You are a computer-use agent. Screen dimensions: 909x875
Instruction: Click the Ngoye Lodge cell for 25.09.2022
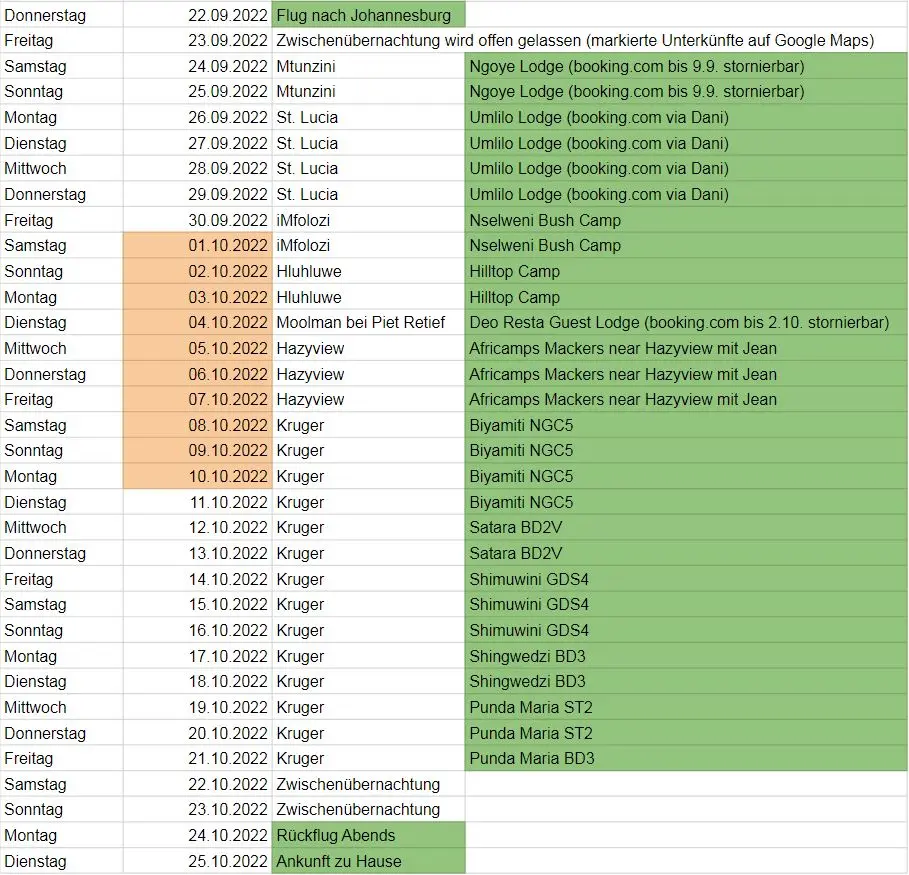pos(686,91)
